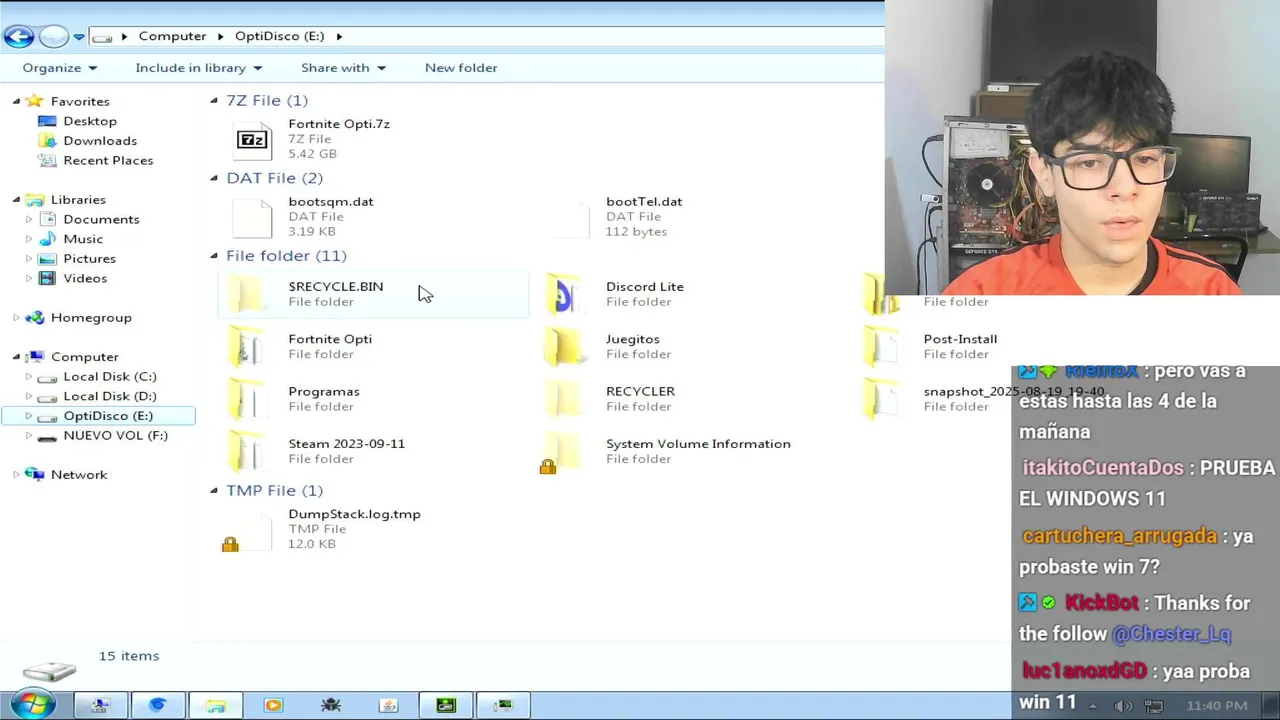The image size is (1280, 720).
Task: Select Homegroup in the navigation pane
Action: point(91,318)
